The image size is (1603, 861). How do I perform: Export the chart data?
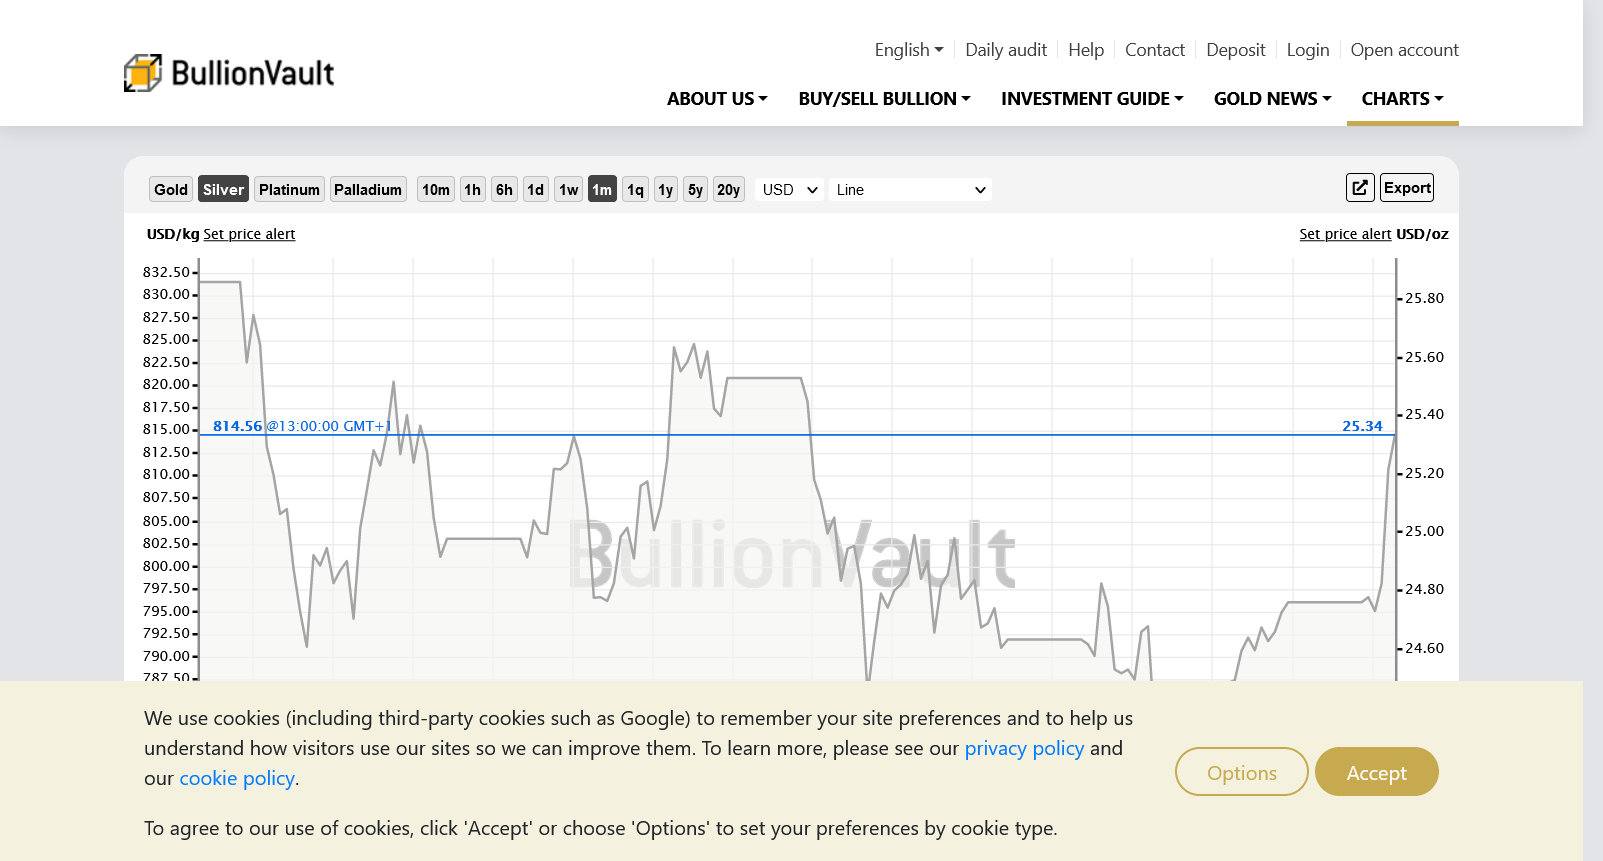[1407, 188]
